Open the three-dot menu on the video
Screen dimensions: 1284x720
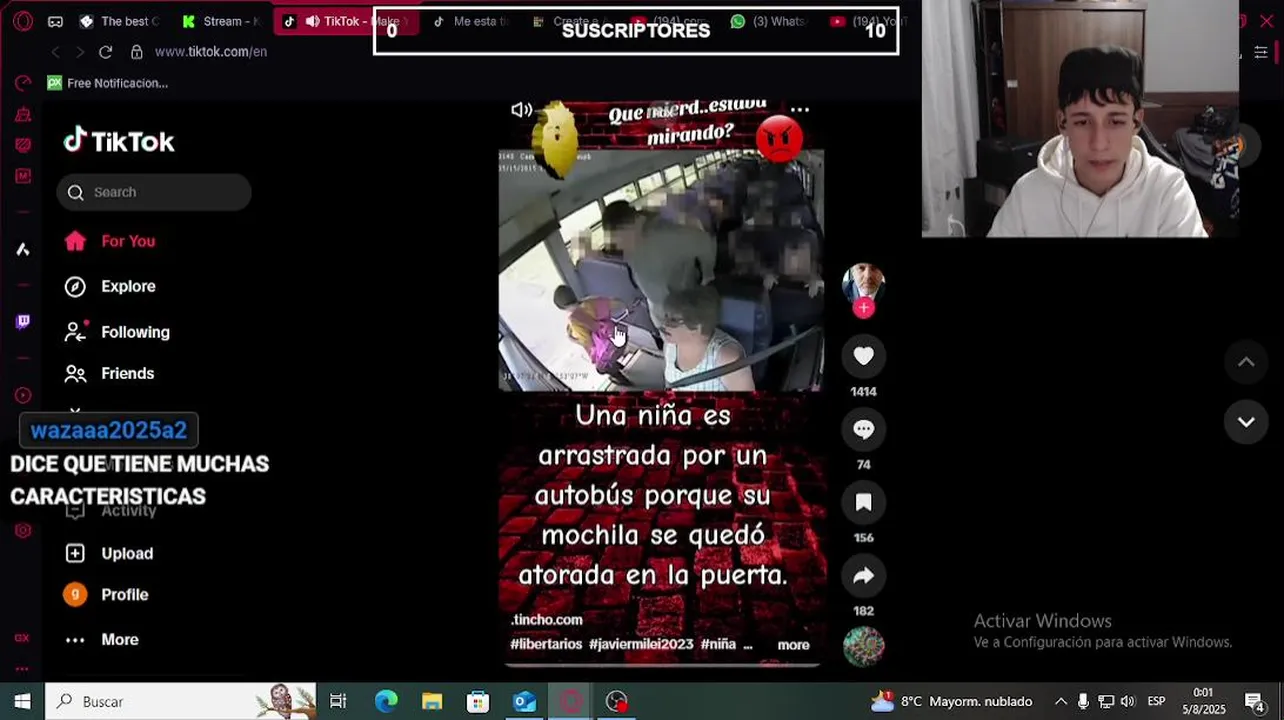coord(800,110)
